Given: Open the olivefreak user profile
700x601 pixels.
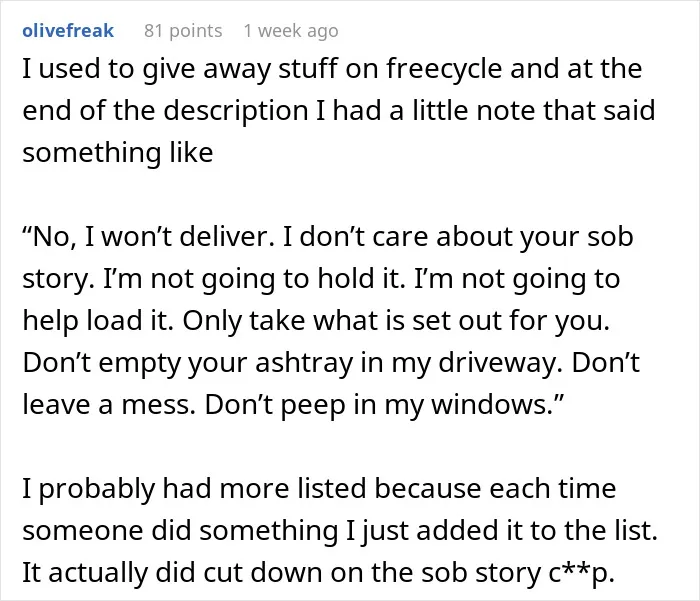Looking at the screenshot, I should tap(68, 31).
